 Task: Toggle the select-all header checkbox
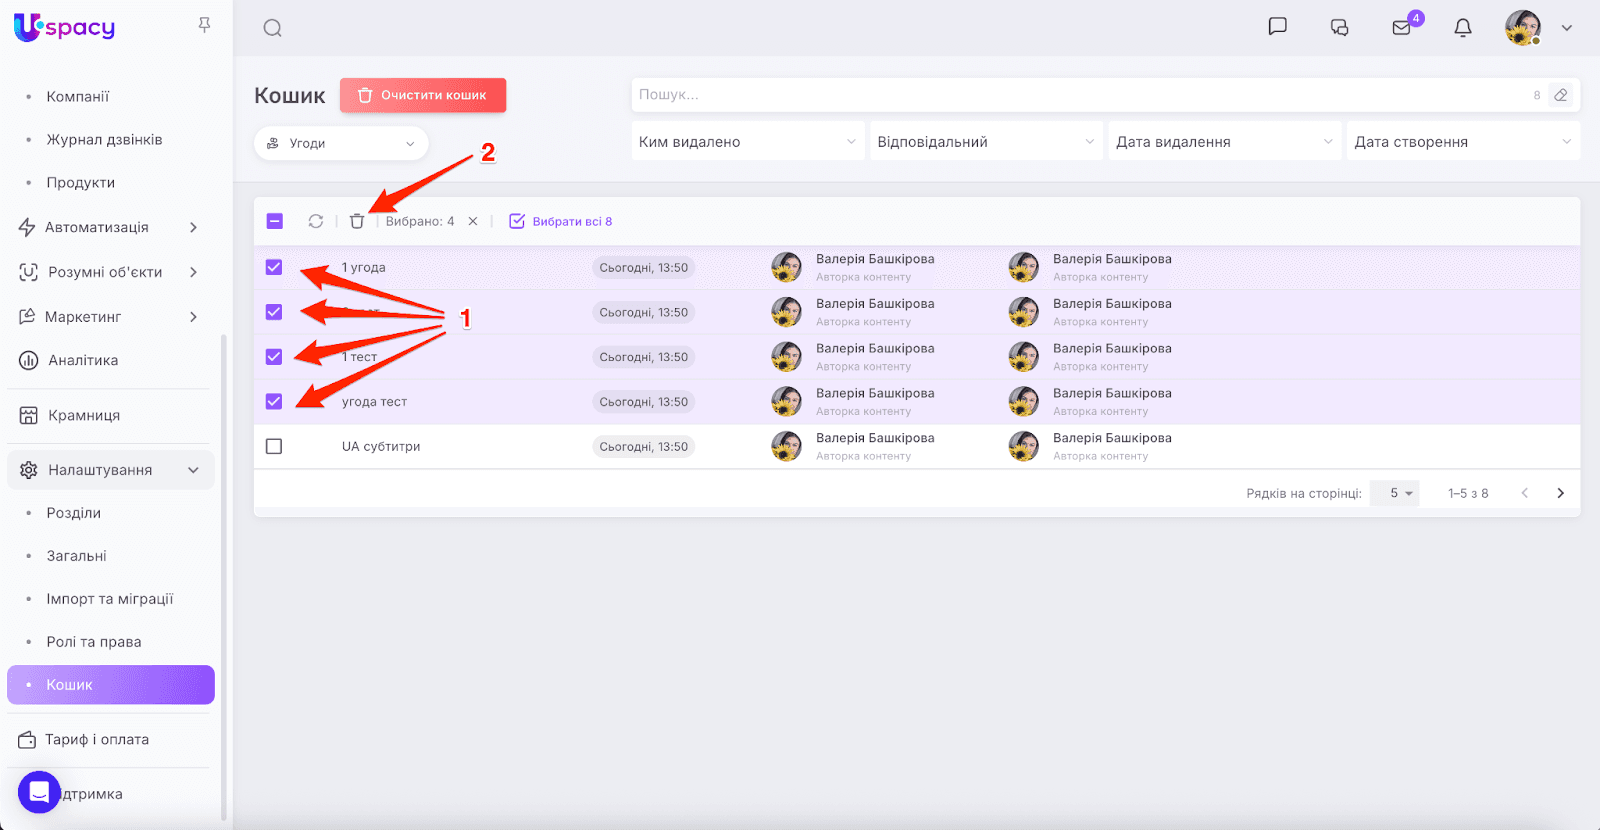pos(275,221)
